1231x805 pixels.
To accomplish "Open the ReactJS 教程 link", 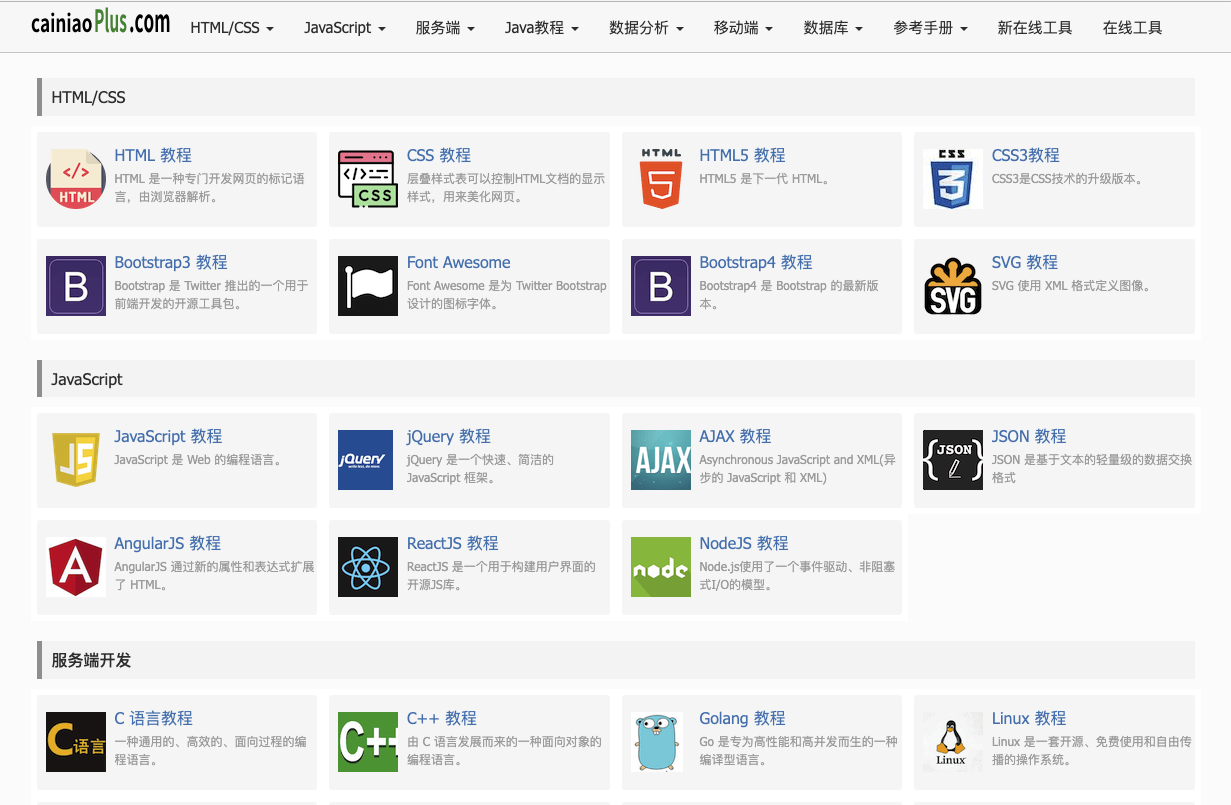I will 453,543.
